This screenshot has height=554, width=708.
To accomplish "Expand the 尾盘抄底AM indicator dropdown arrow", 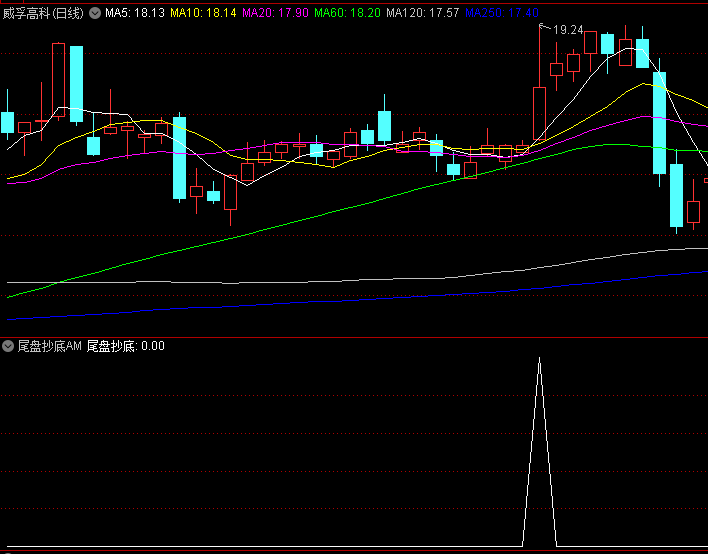I will click(8, 346).
